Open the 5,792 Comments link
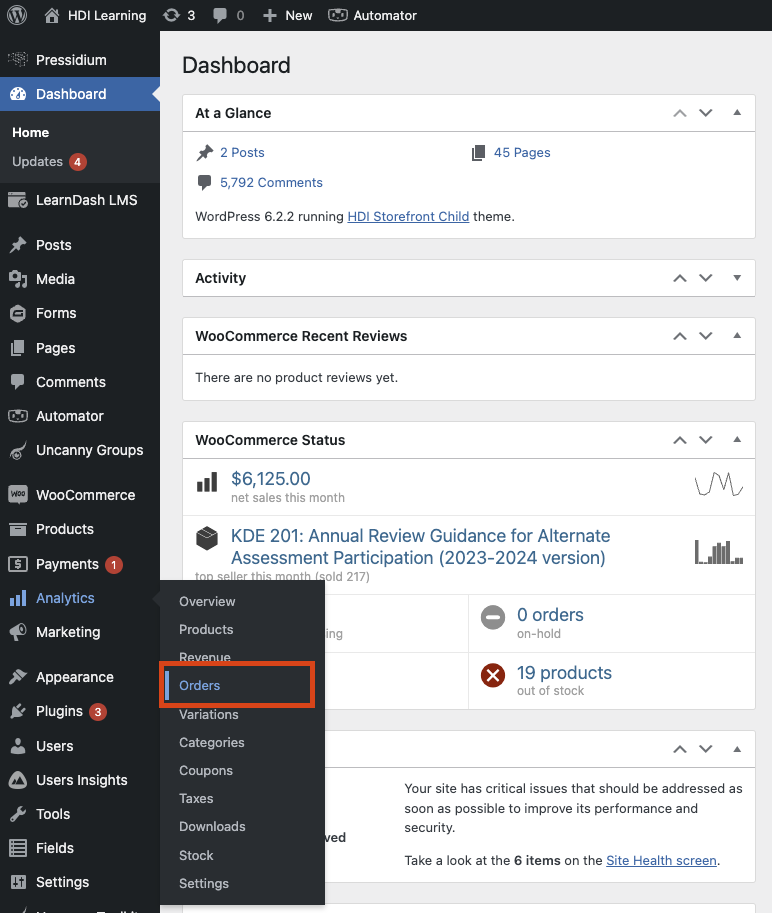Screen dimensions: 772x913 point(271,182)
